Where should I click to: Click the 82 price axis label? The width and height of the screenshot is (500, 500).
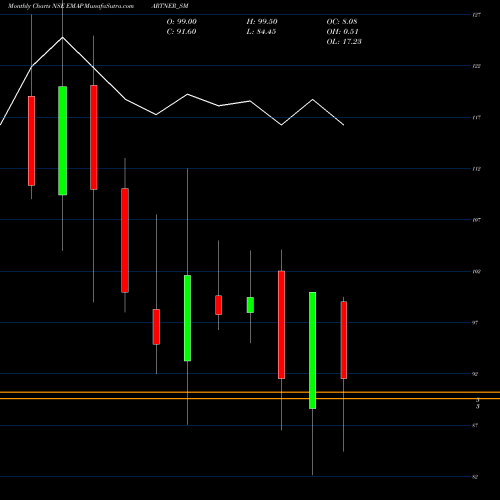click(x=475, y=477)
